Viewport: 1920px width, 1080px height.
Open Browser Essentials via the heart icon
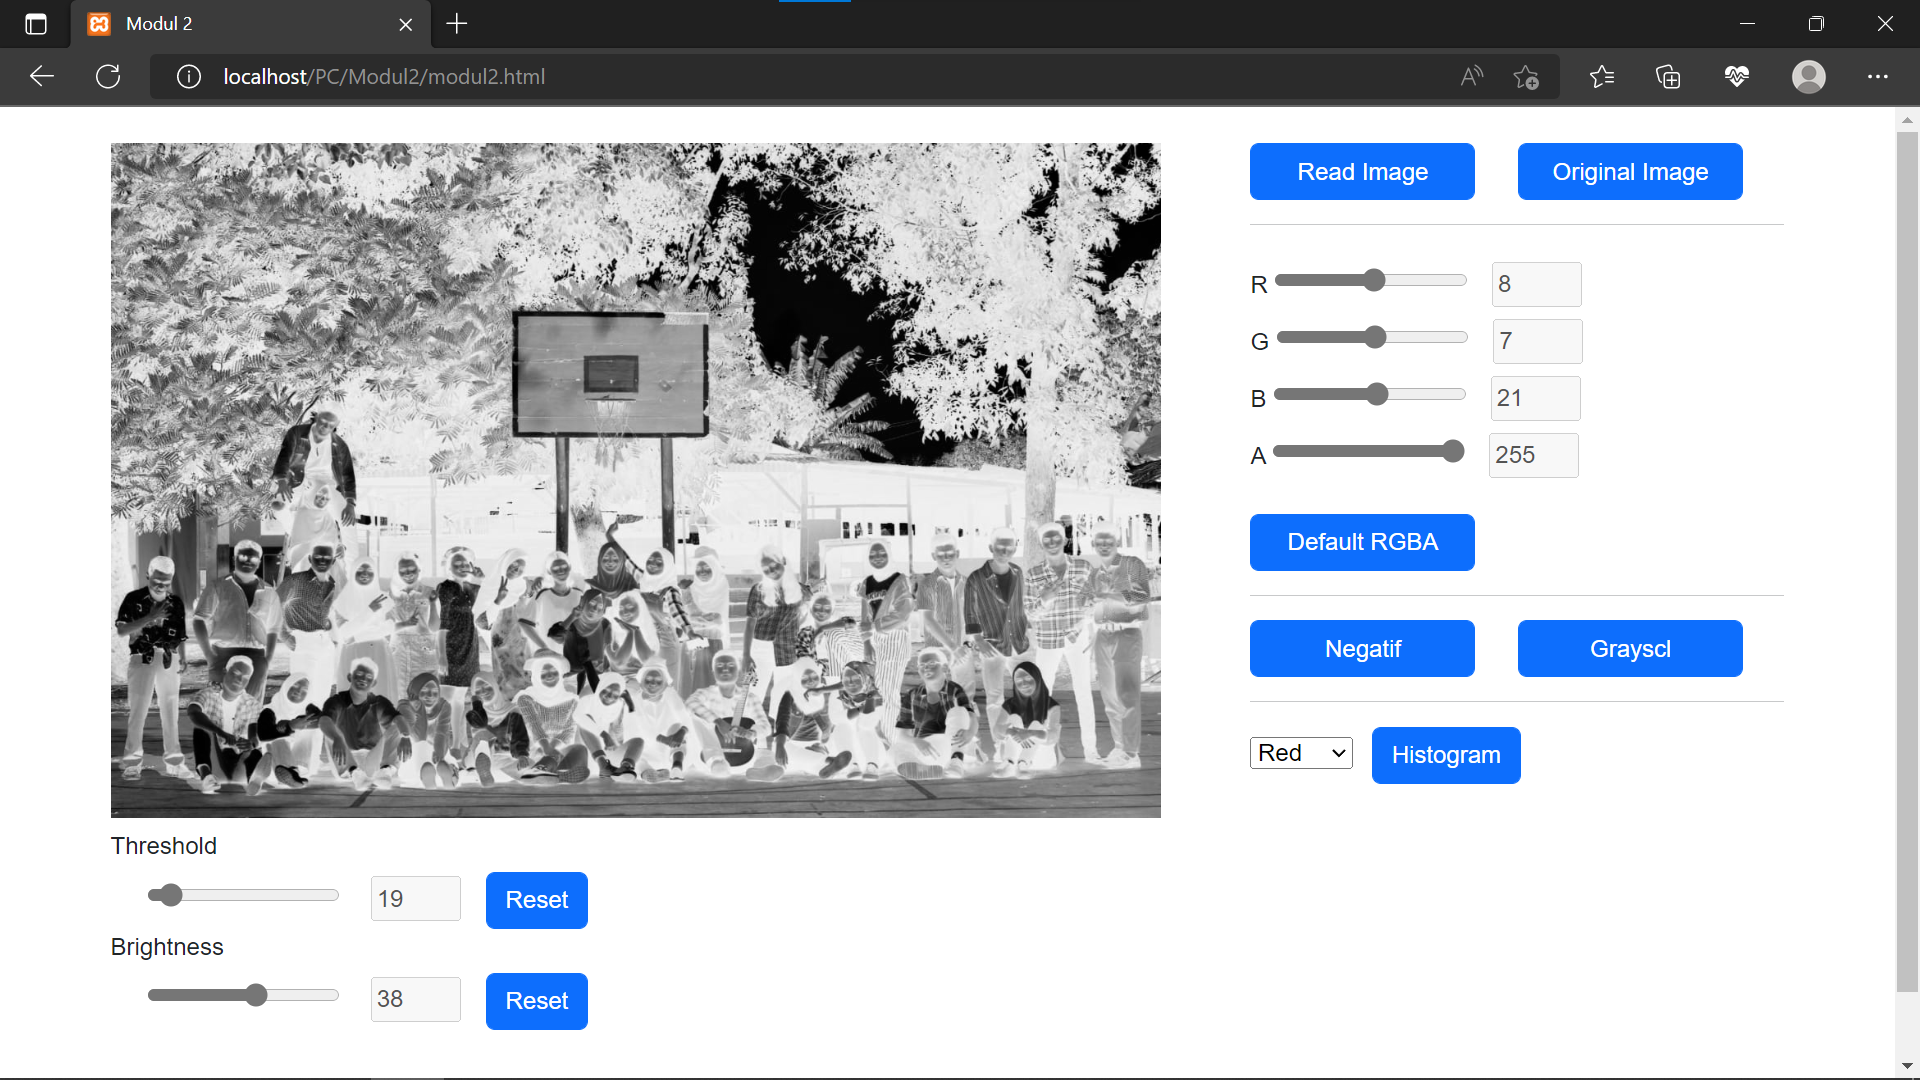[x=1737, y=76]
